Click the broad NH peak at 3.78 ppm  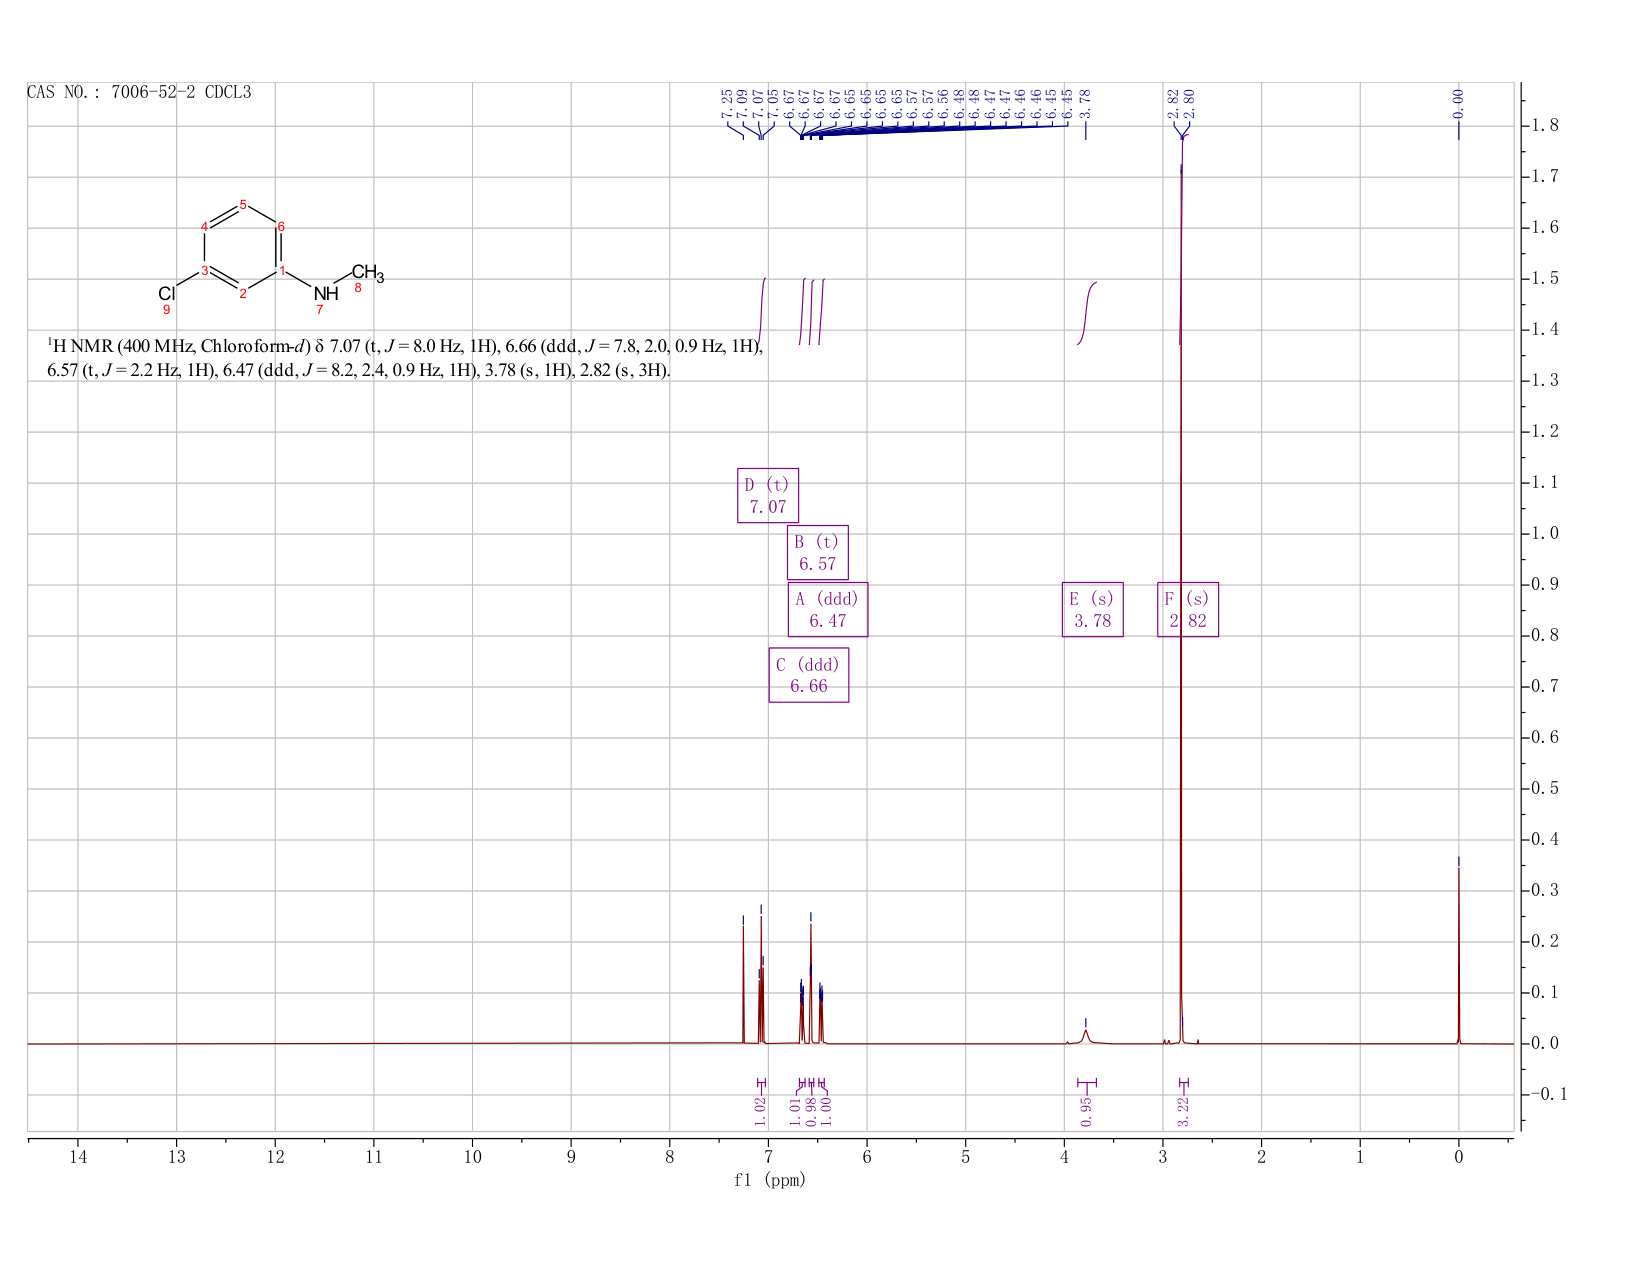coord(1086,1036)
